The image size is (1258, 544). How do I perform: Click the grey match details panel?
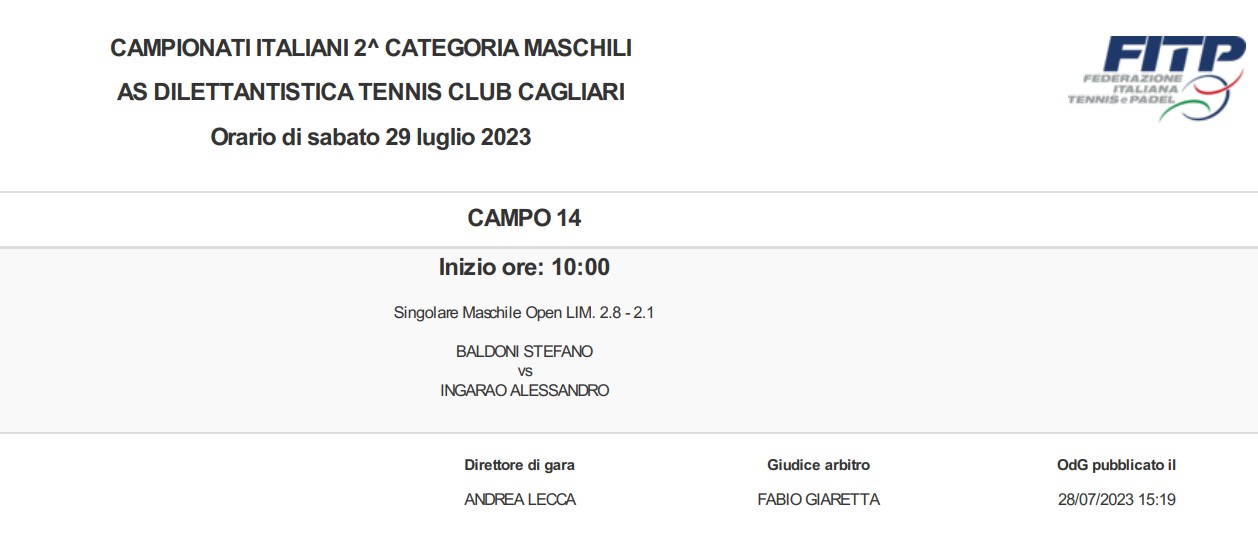(629, 341)
